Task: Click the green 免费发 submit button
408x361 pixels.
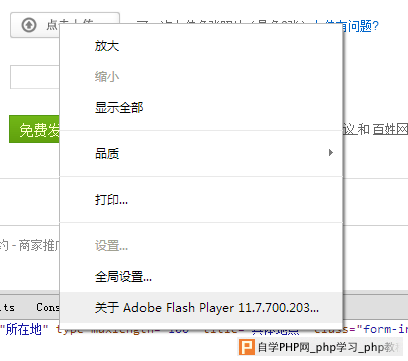Action: click(x=34, y=129)
